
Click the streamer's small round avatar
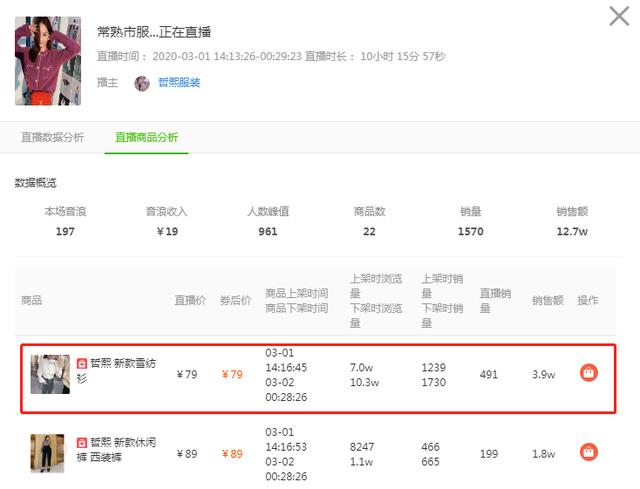(142, 83)
